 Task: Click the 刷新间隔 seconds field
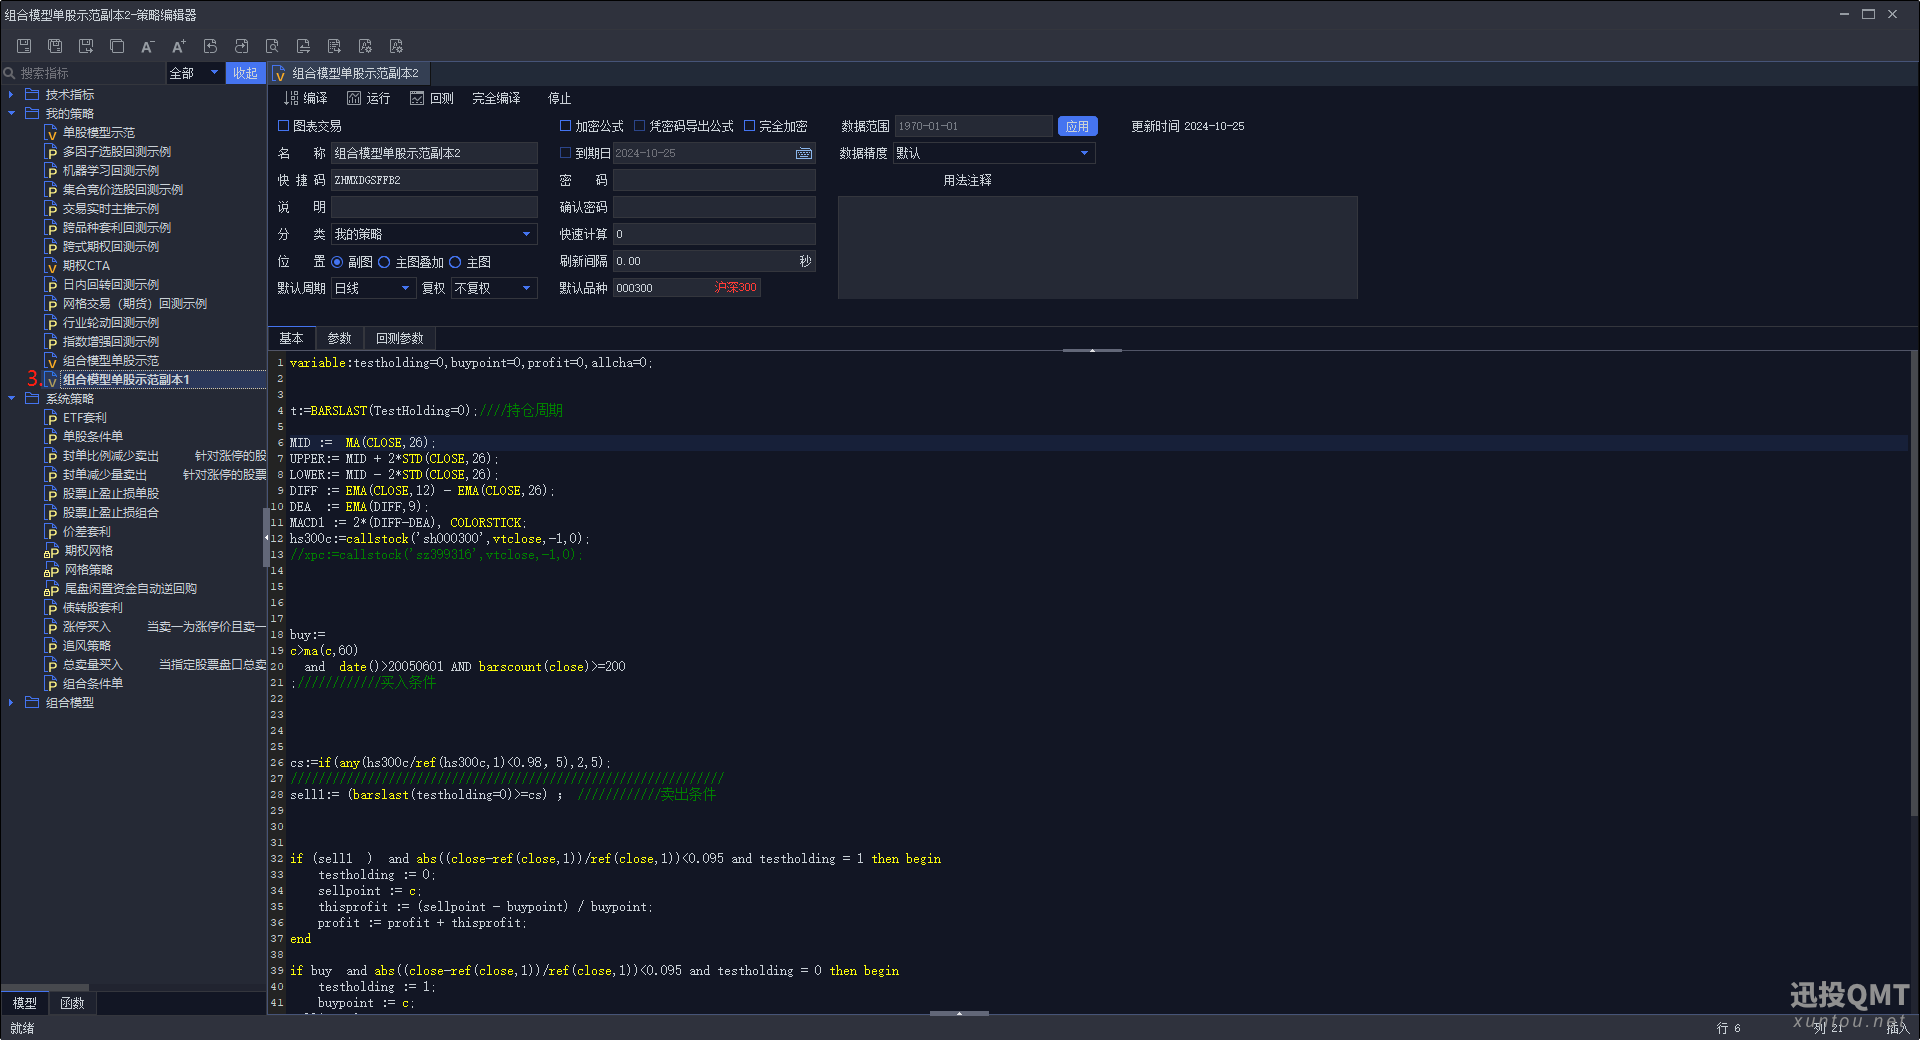click(714, 261)
